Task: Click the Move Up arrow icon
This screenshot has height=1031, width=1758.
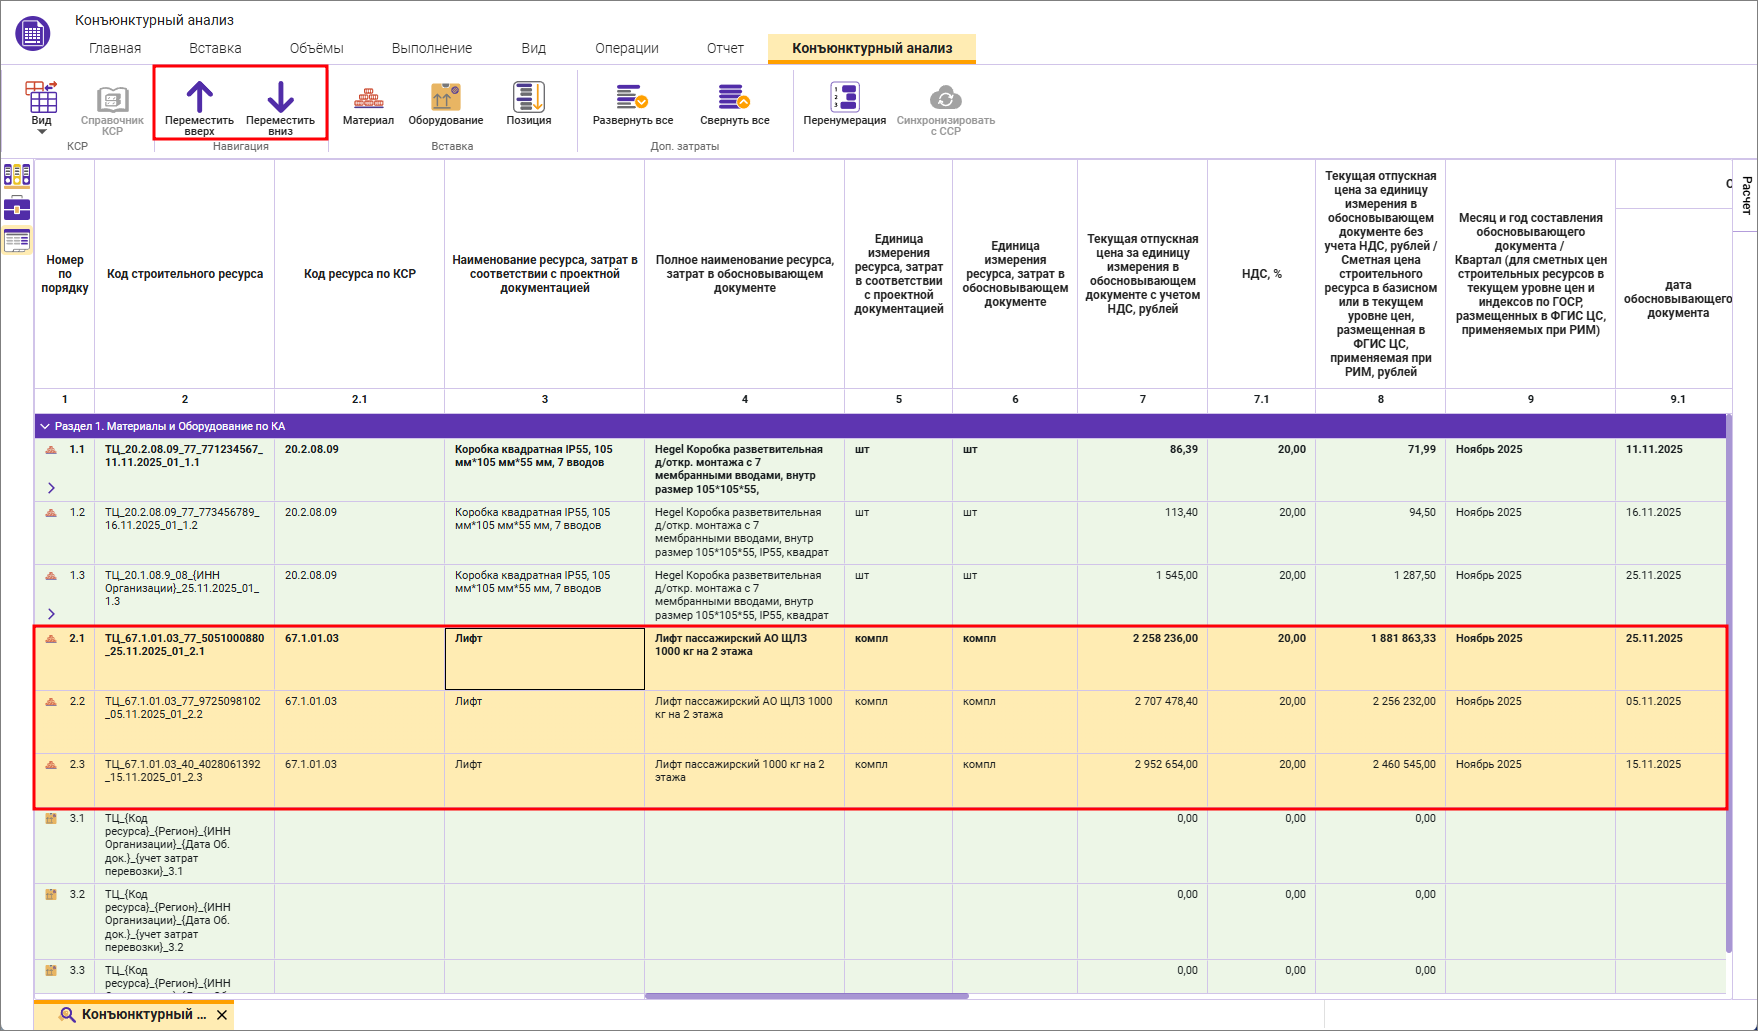Action: (199, 98)
